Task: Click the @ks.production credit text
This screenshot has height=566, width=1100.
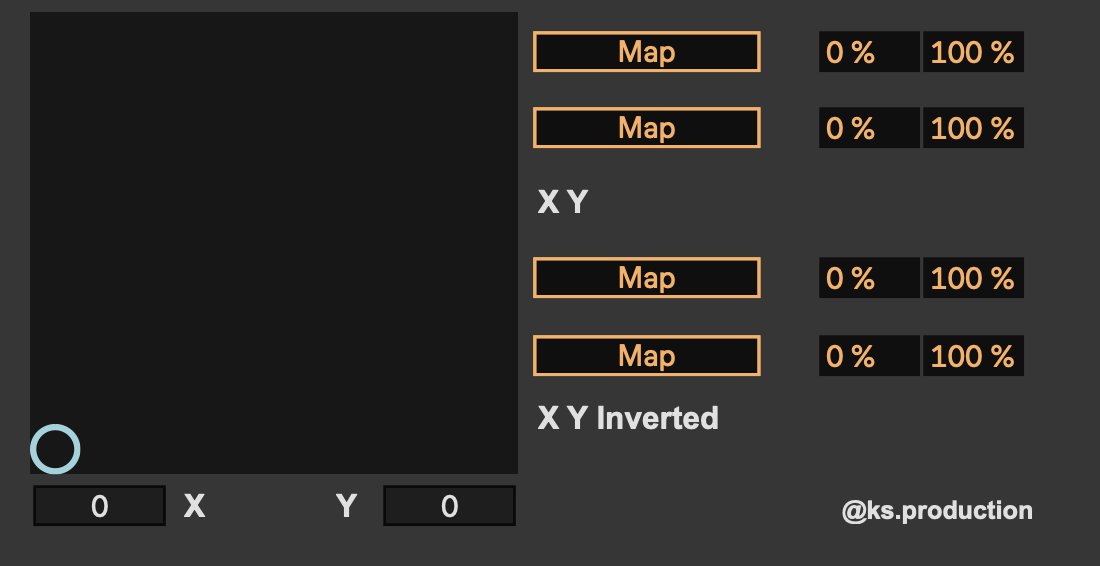Action: pos(937,511)
